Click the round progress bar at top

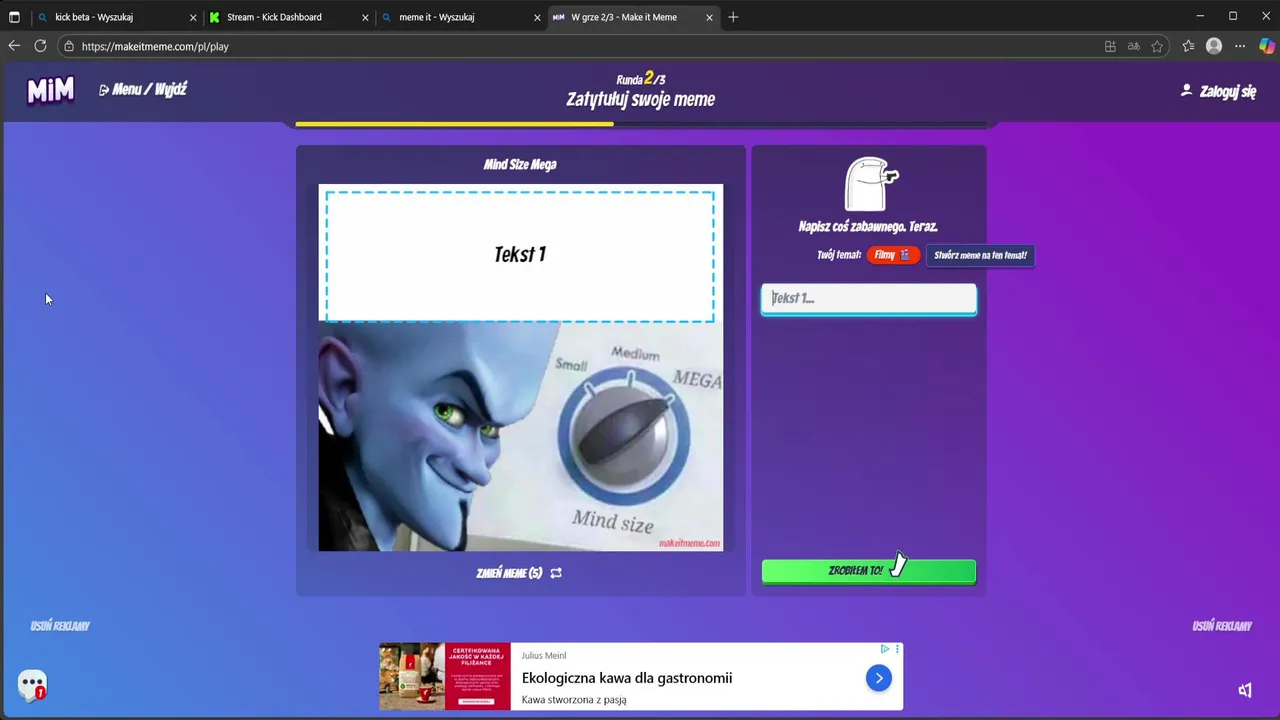[640, 124]
